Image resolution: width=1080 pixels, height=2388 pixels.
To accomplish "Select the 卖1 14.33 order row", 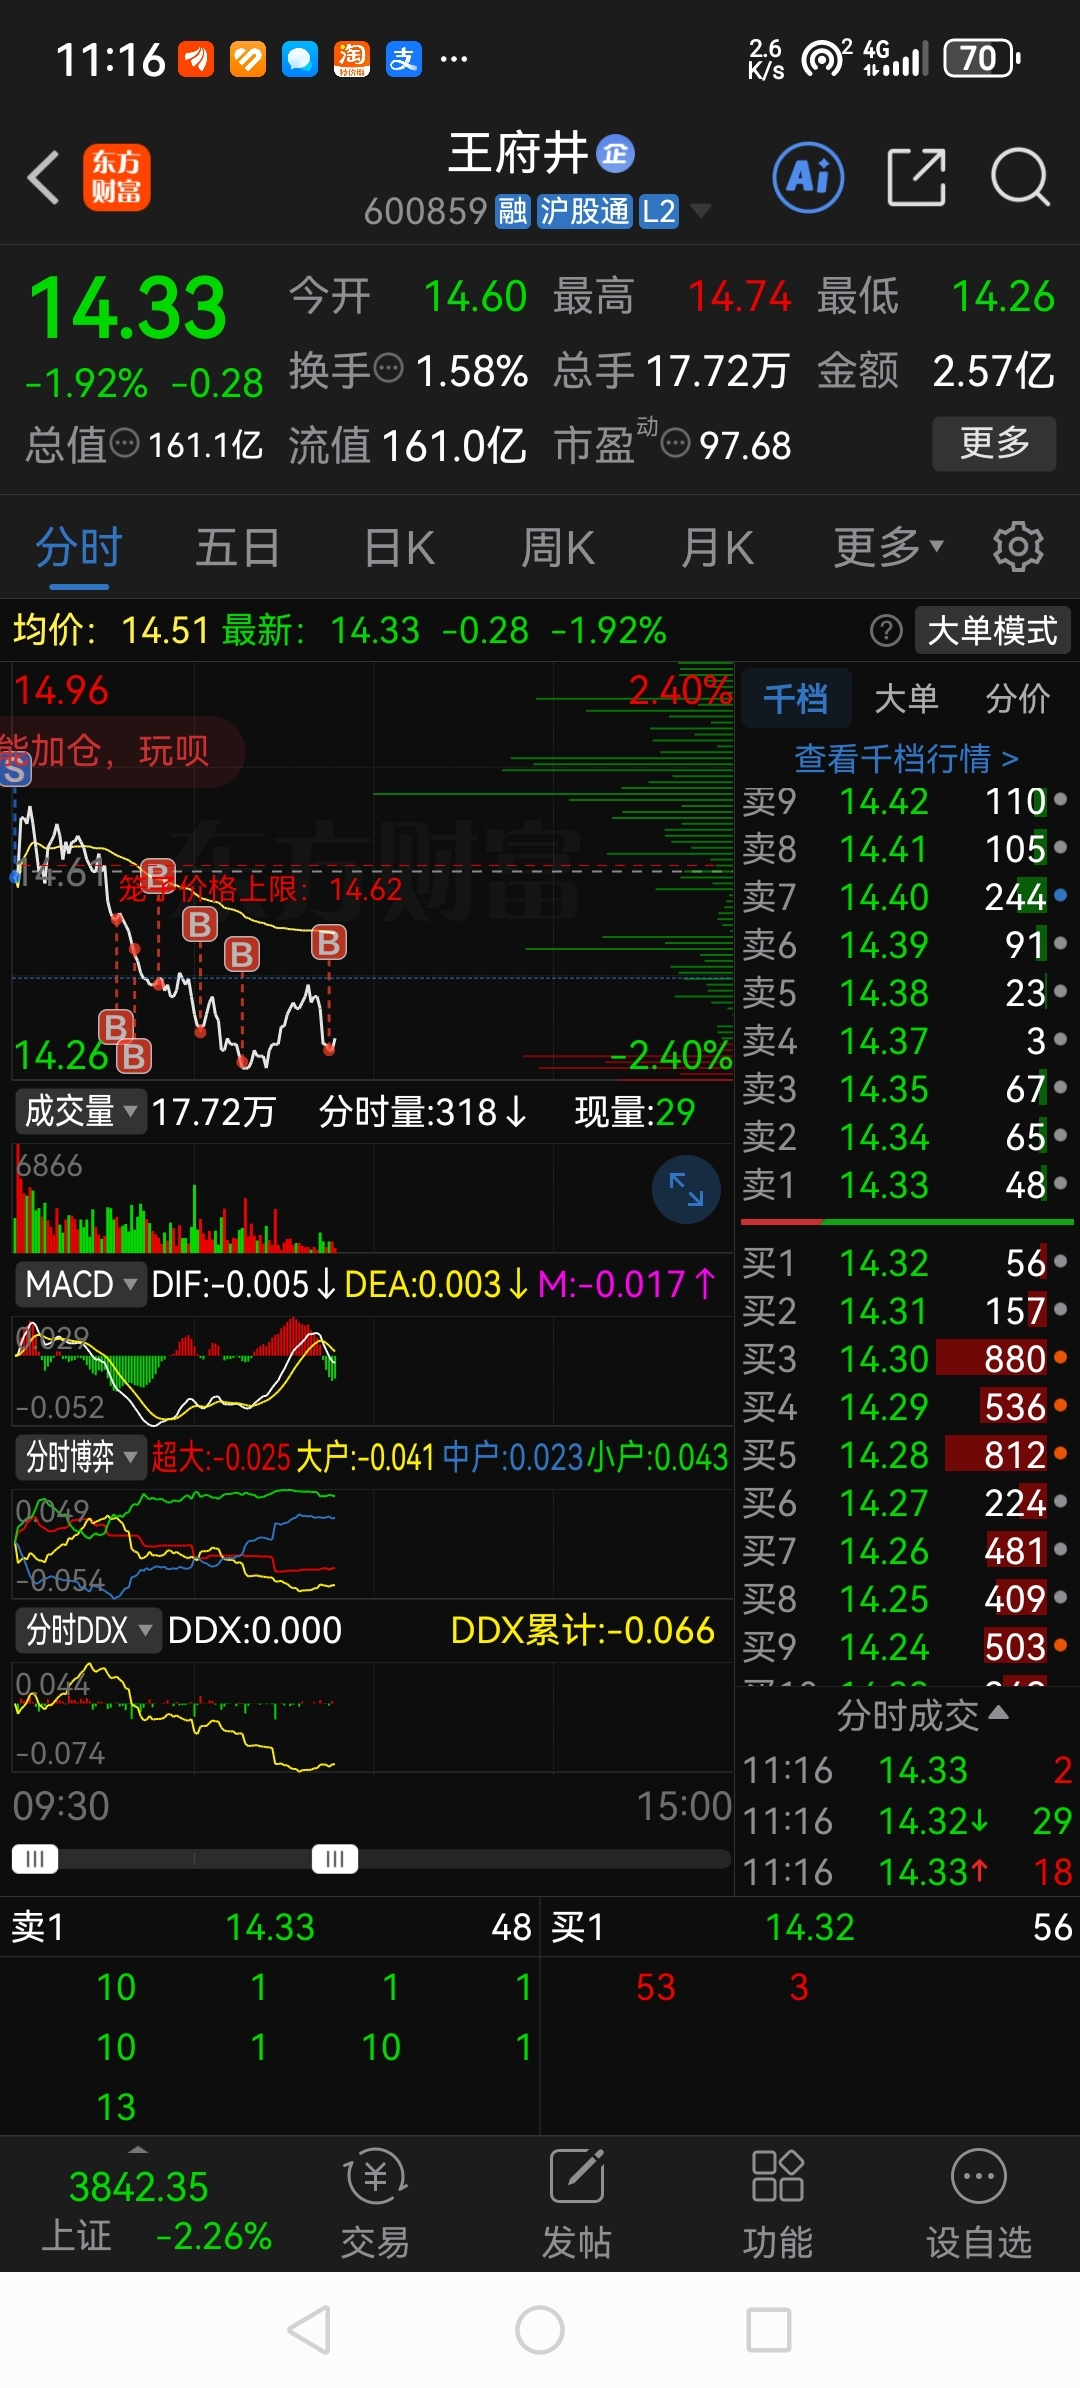I will click(906, 1185).
